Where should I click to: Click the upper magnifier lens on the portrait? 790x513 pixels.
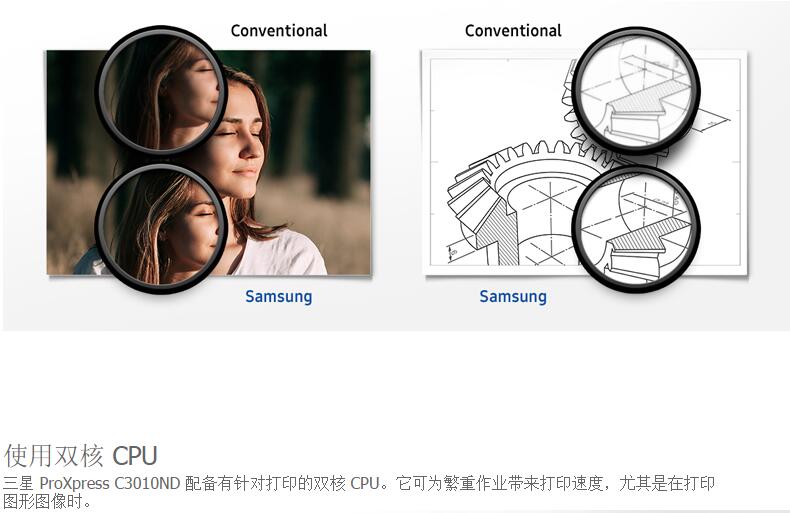pos(161,91)
